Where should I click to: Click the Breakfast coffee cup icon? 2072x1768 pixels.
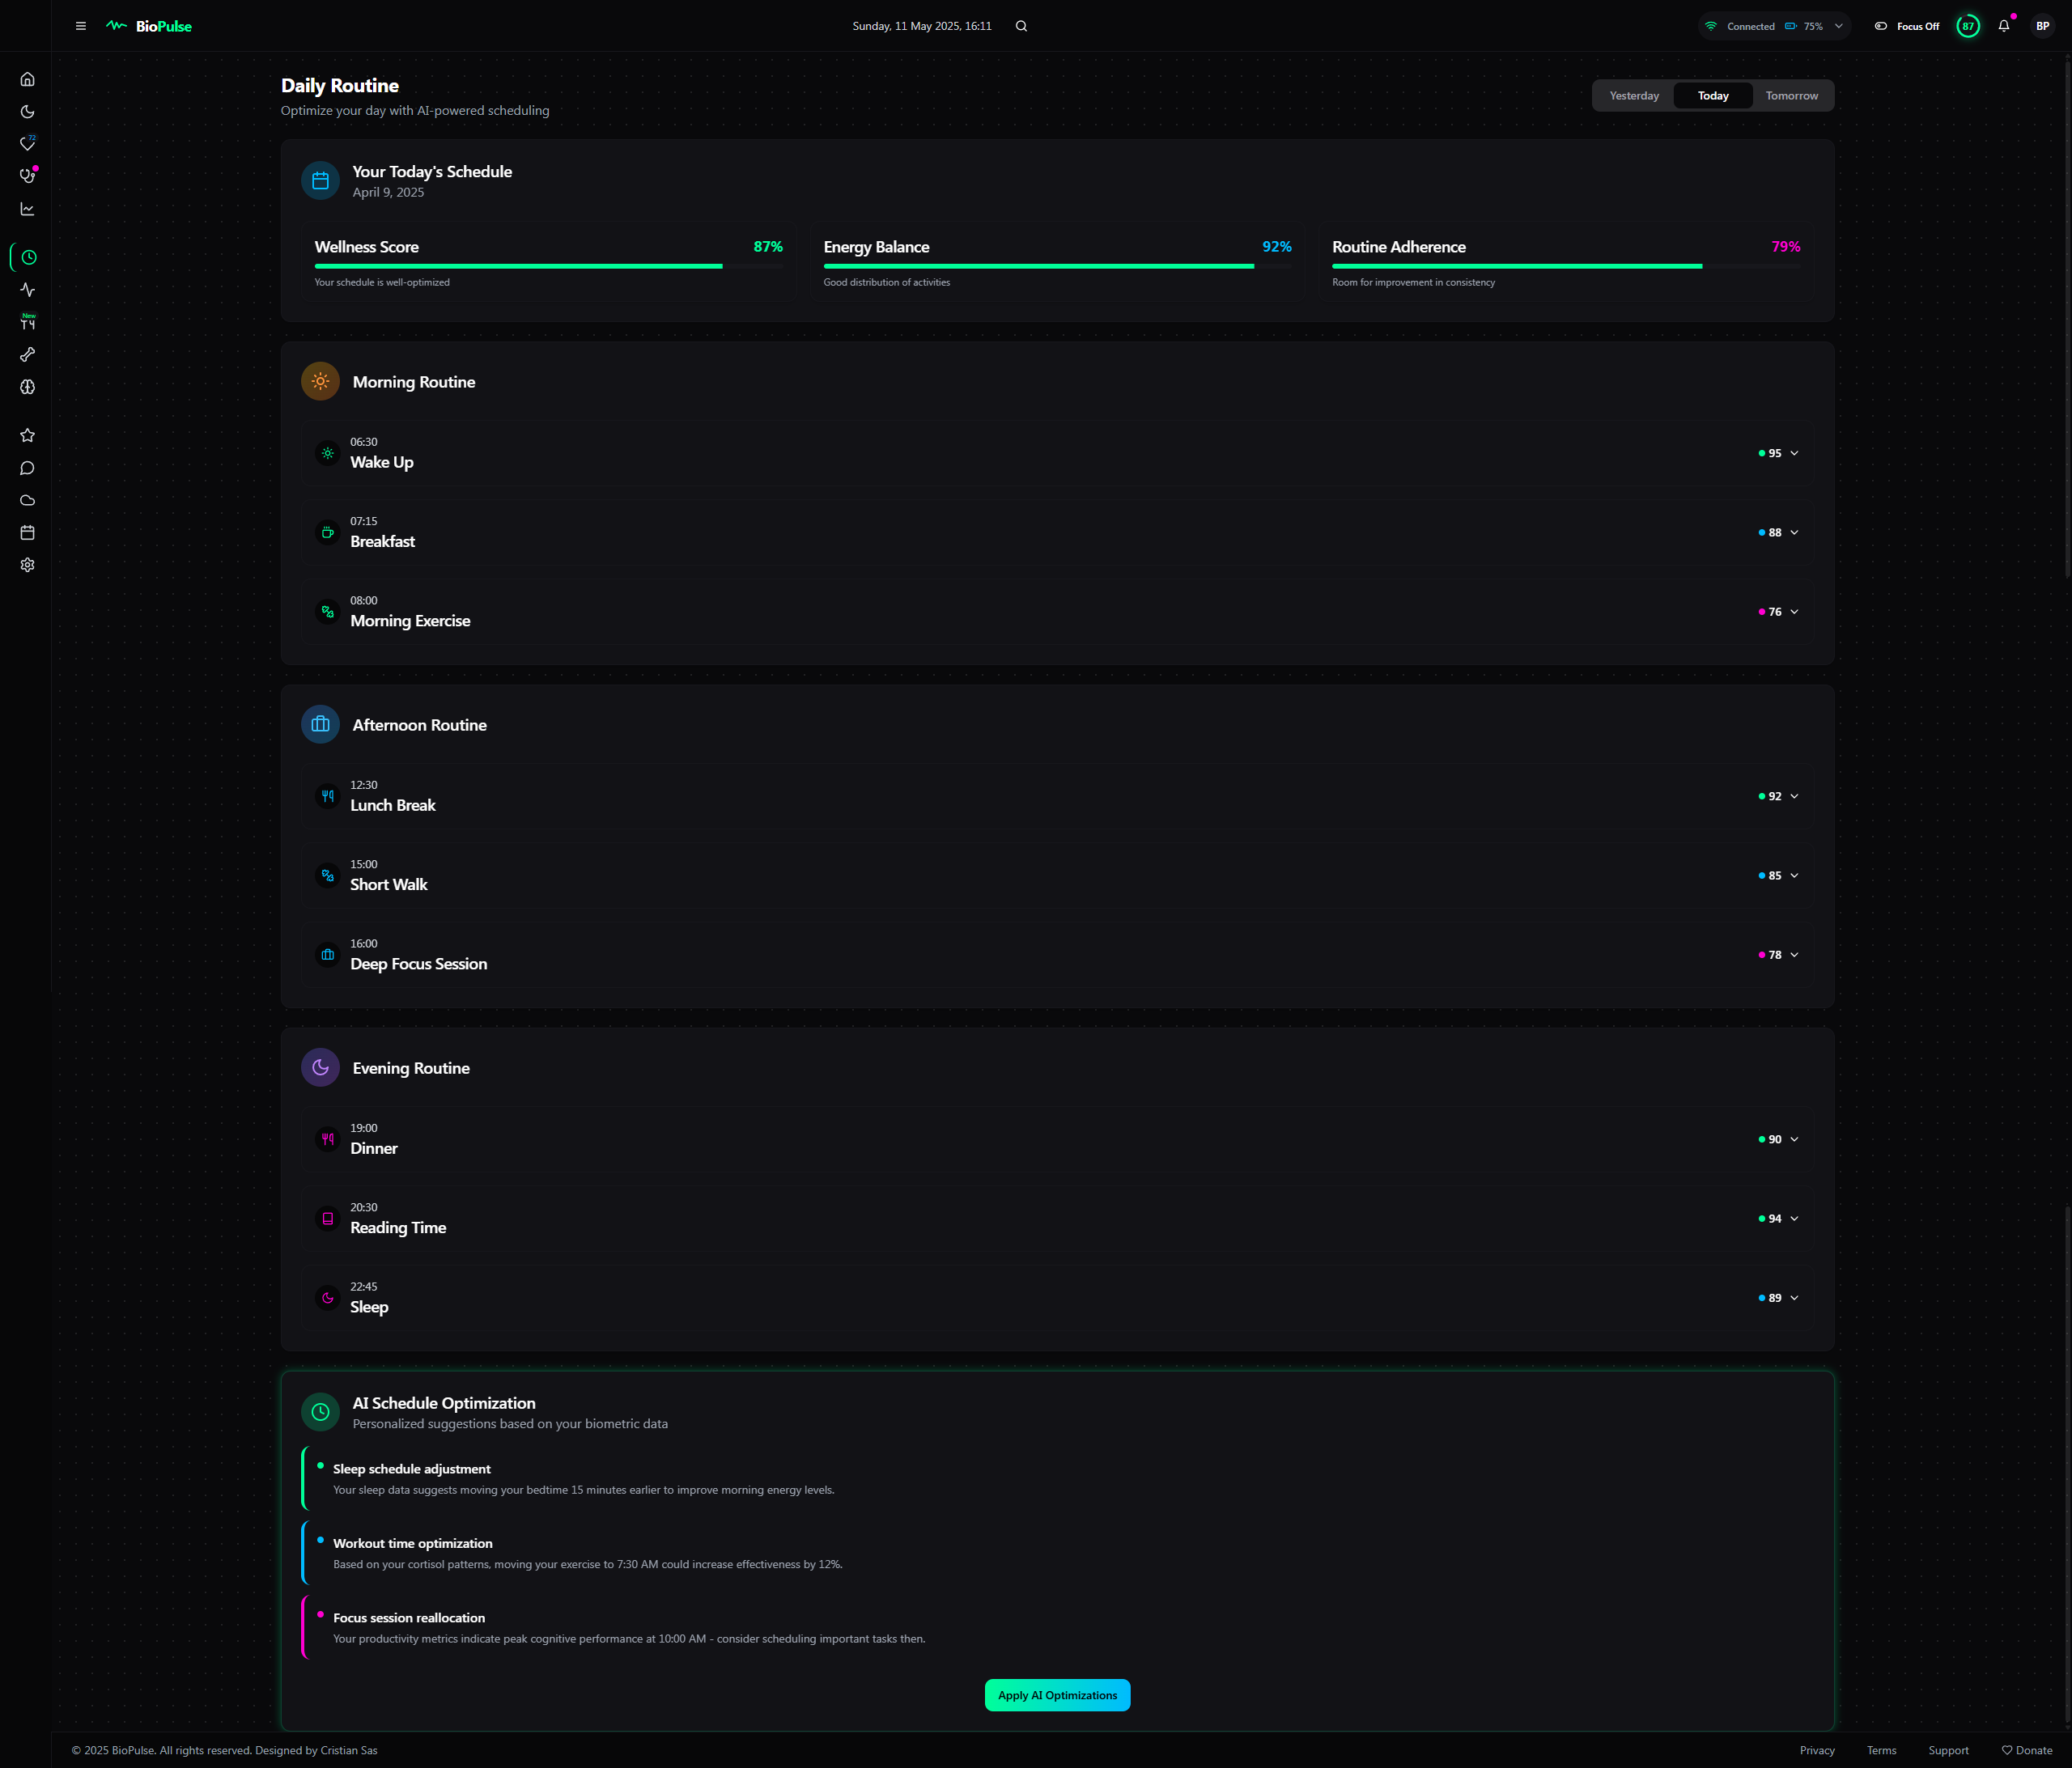click(x=327, y=532)
